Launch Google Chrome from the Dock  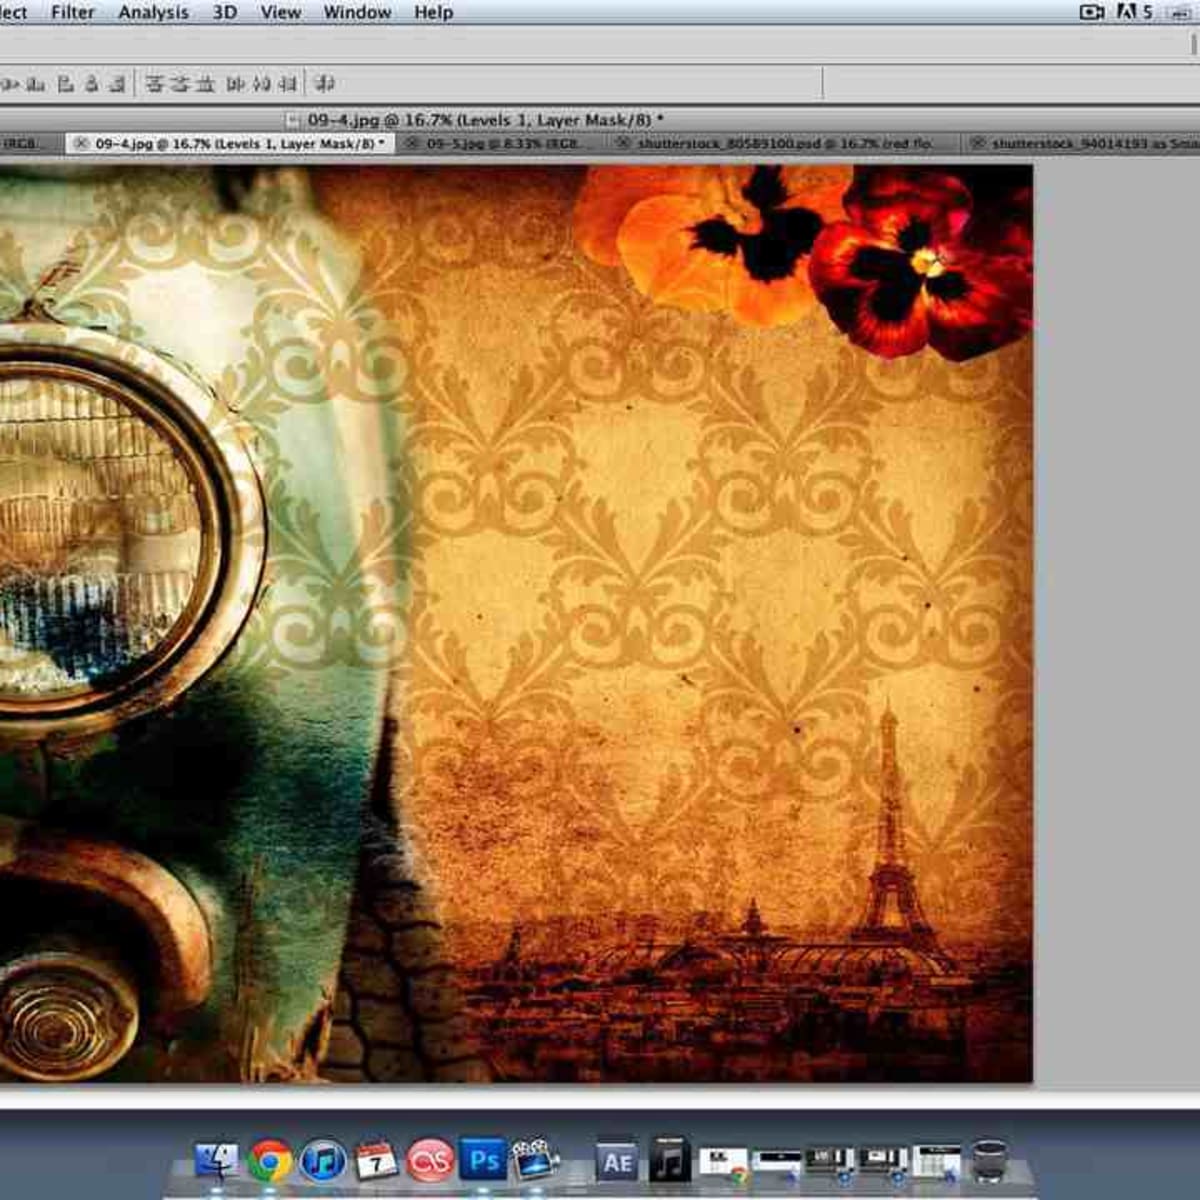pos(270,1162)
